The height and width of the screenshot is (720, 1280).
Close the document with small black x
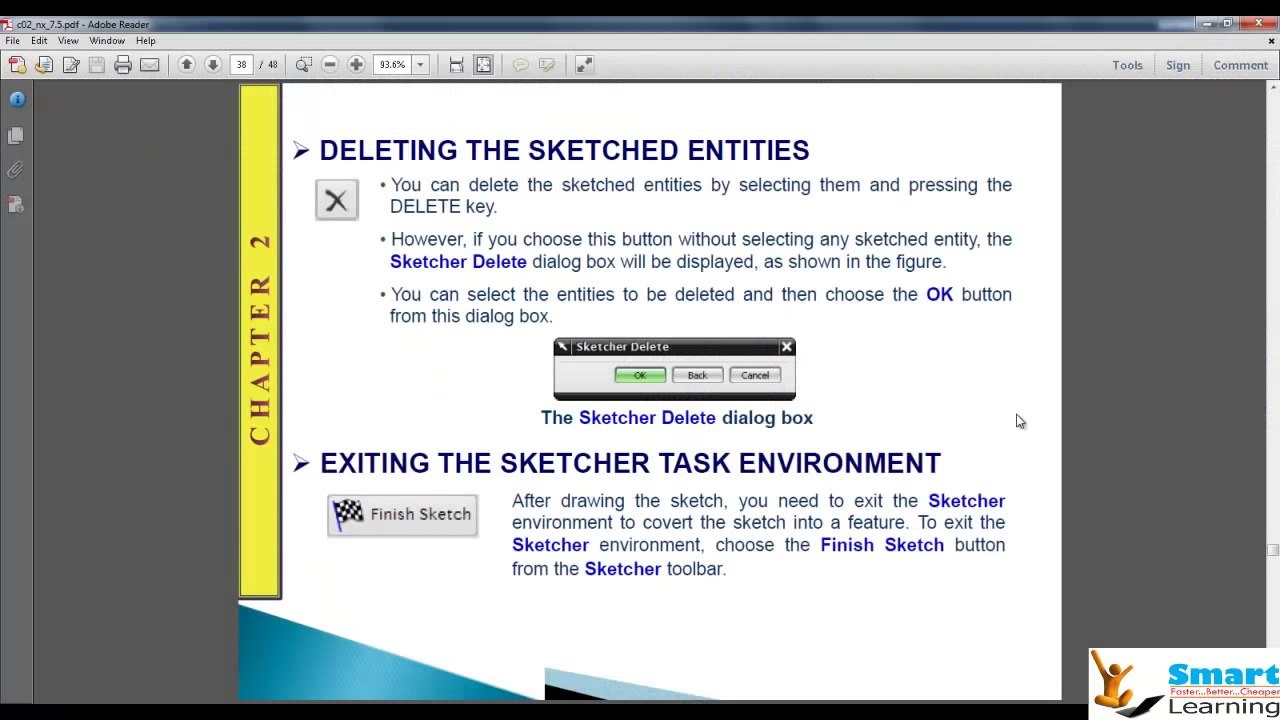tap(1271, 41)
